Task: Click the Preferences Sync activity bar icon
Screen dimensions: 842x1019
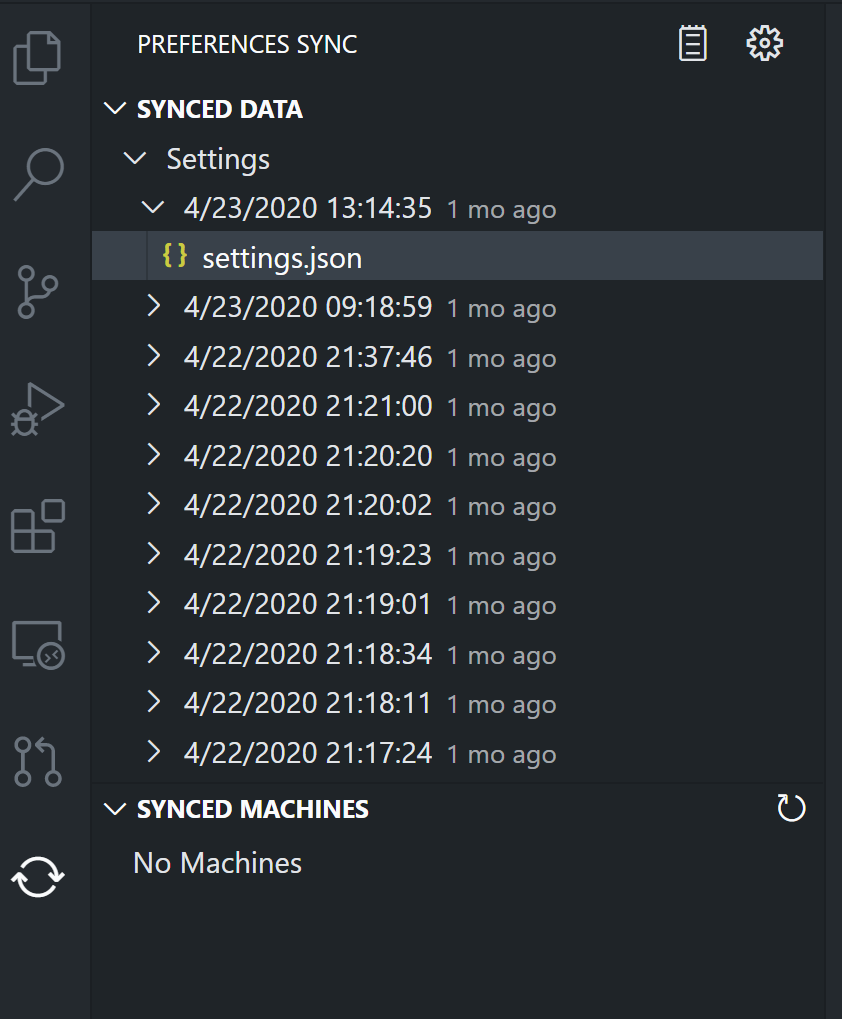Action: (x=37, y=877)
